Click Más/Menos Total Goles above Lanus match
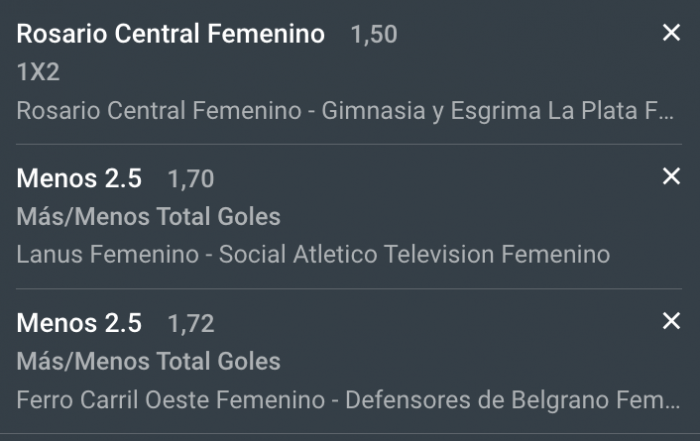Screen dimensions: 700x441 click(148, 217)
